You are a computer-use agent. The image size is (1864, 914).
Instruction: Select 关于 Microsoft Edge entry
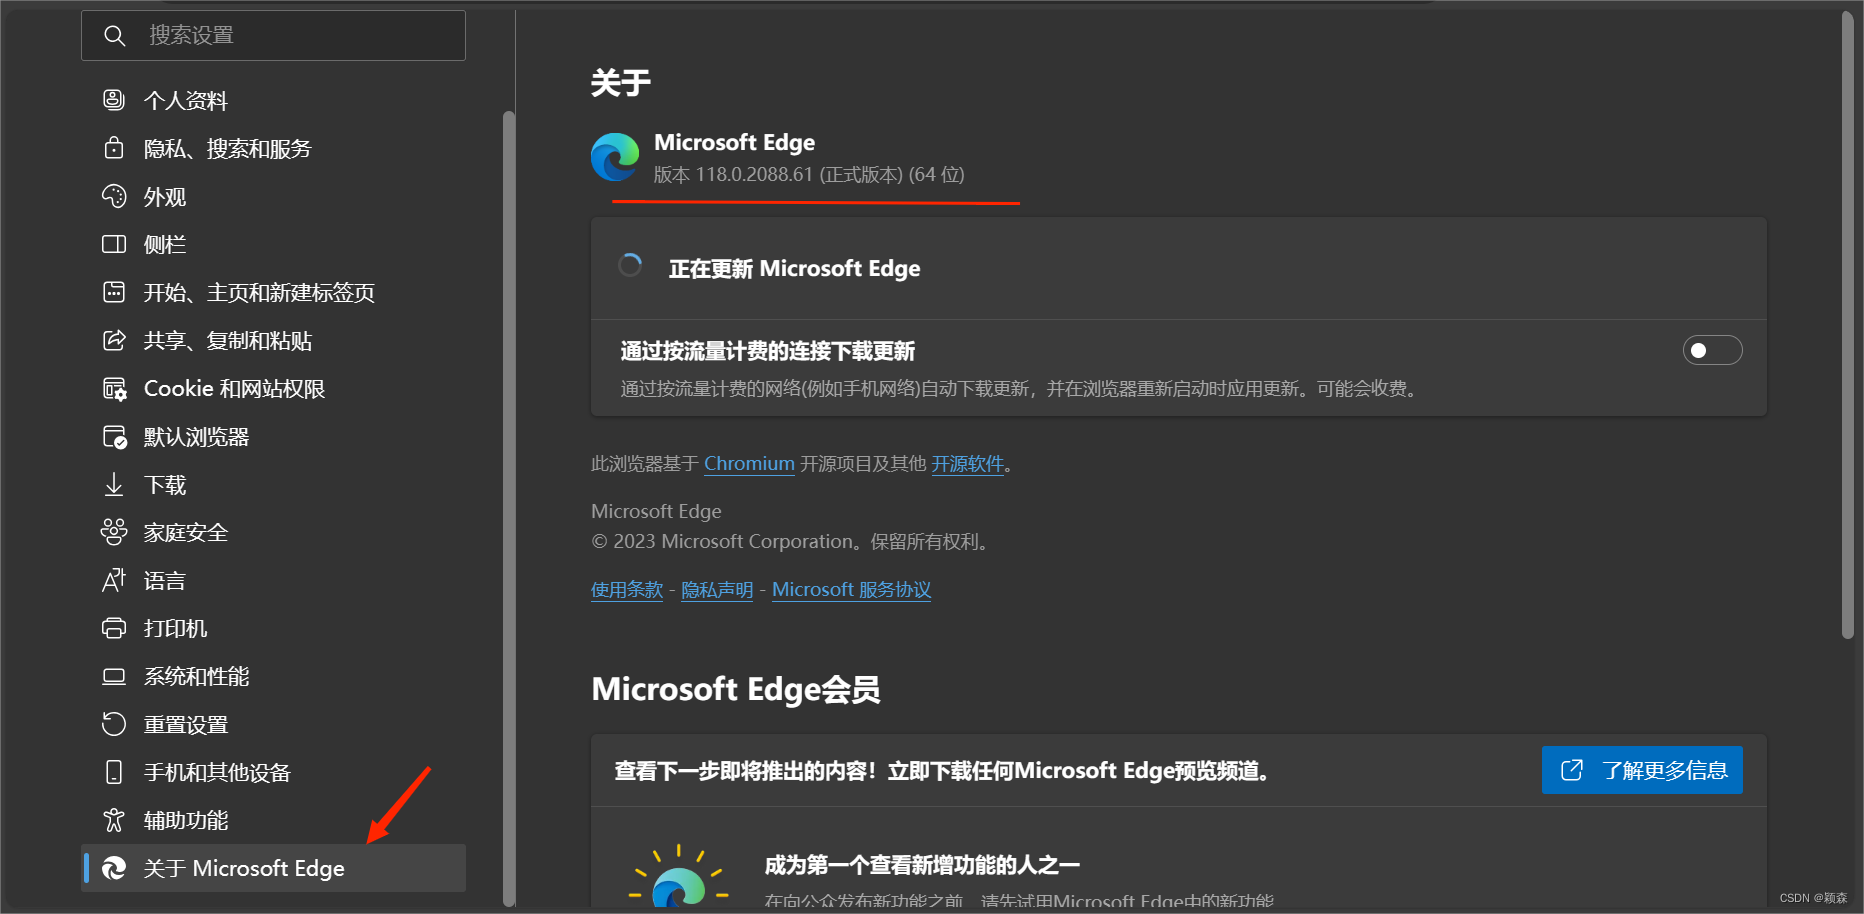click(x=273, y=868)
